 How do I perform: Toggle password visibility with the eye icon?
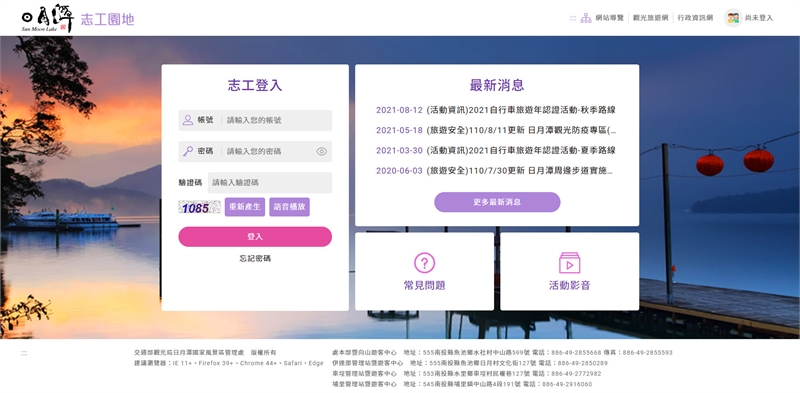coord(321,151)
